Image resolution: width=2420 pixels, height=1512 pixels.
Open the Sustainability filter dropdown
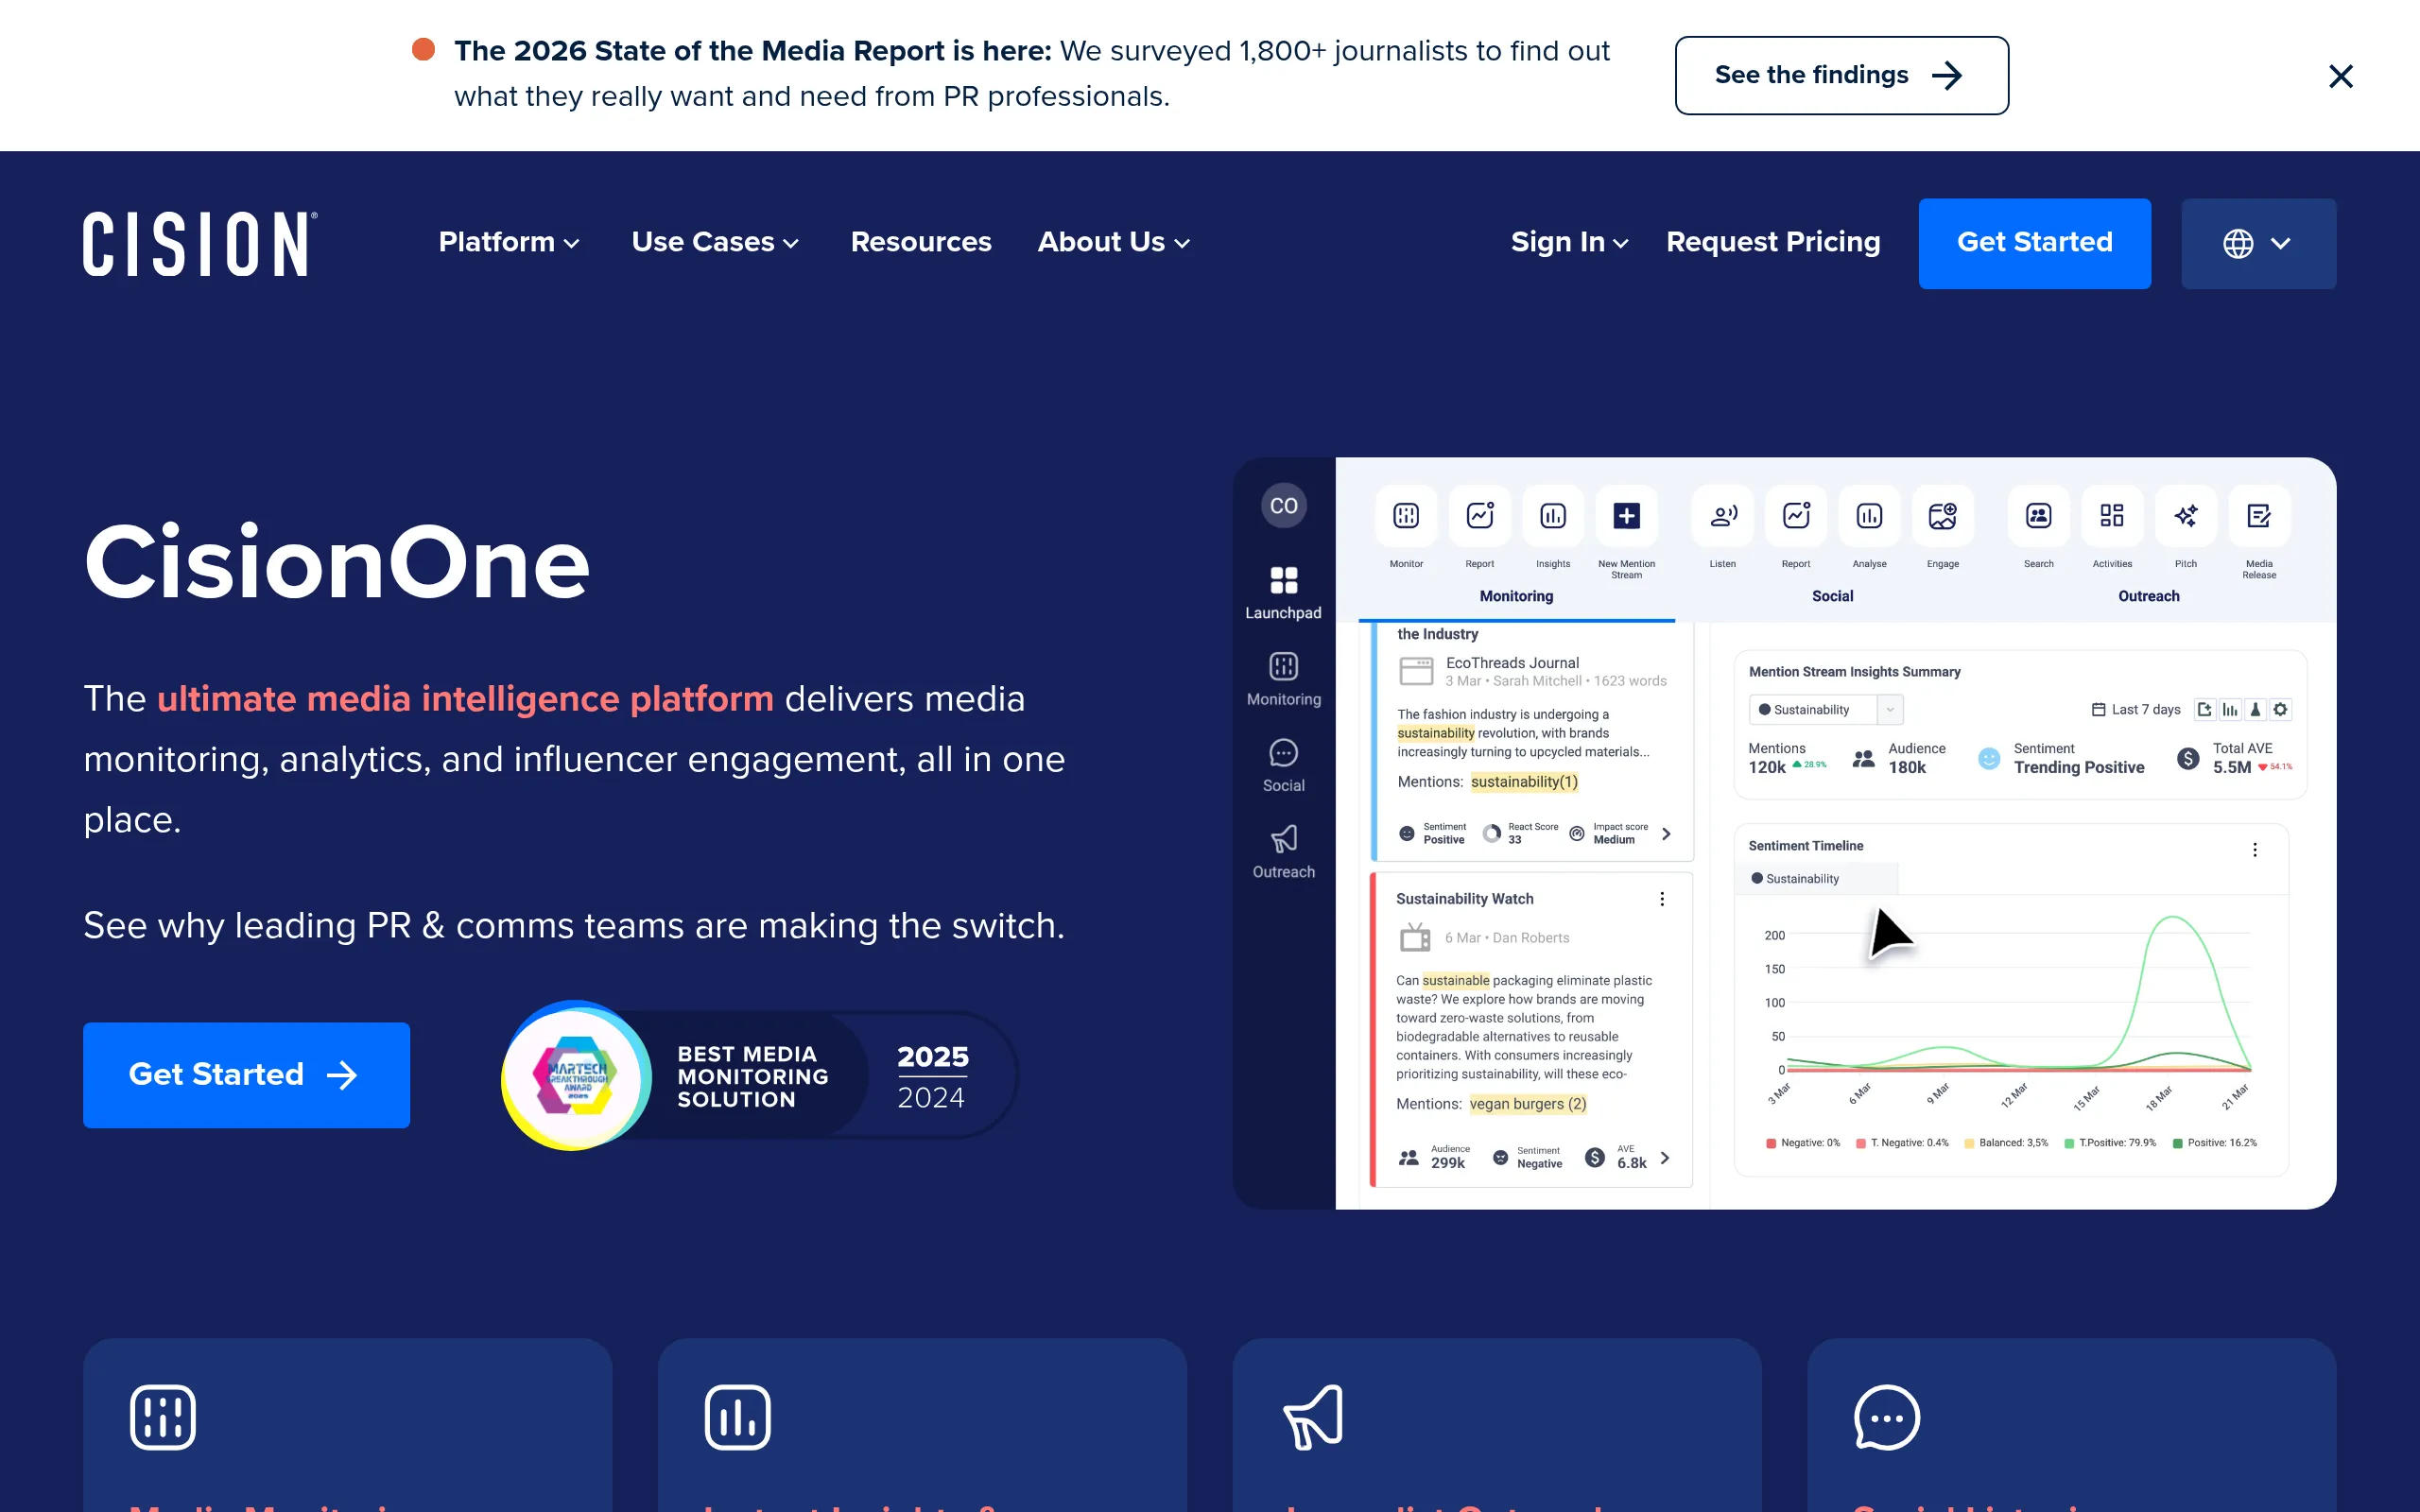(x=1825, y=709)
